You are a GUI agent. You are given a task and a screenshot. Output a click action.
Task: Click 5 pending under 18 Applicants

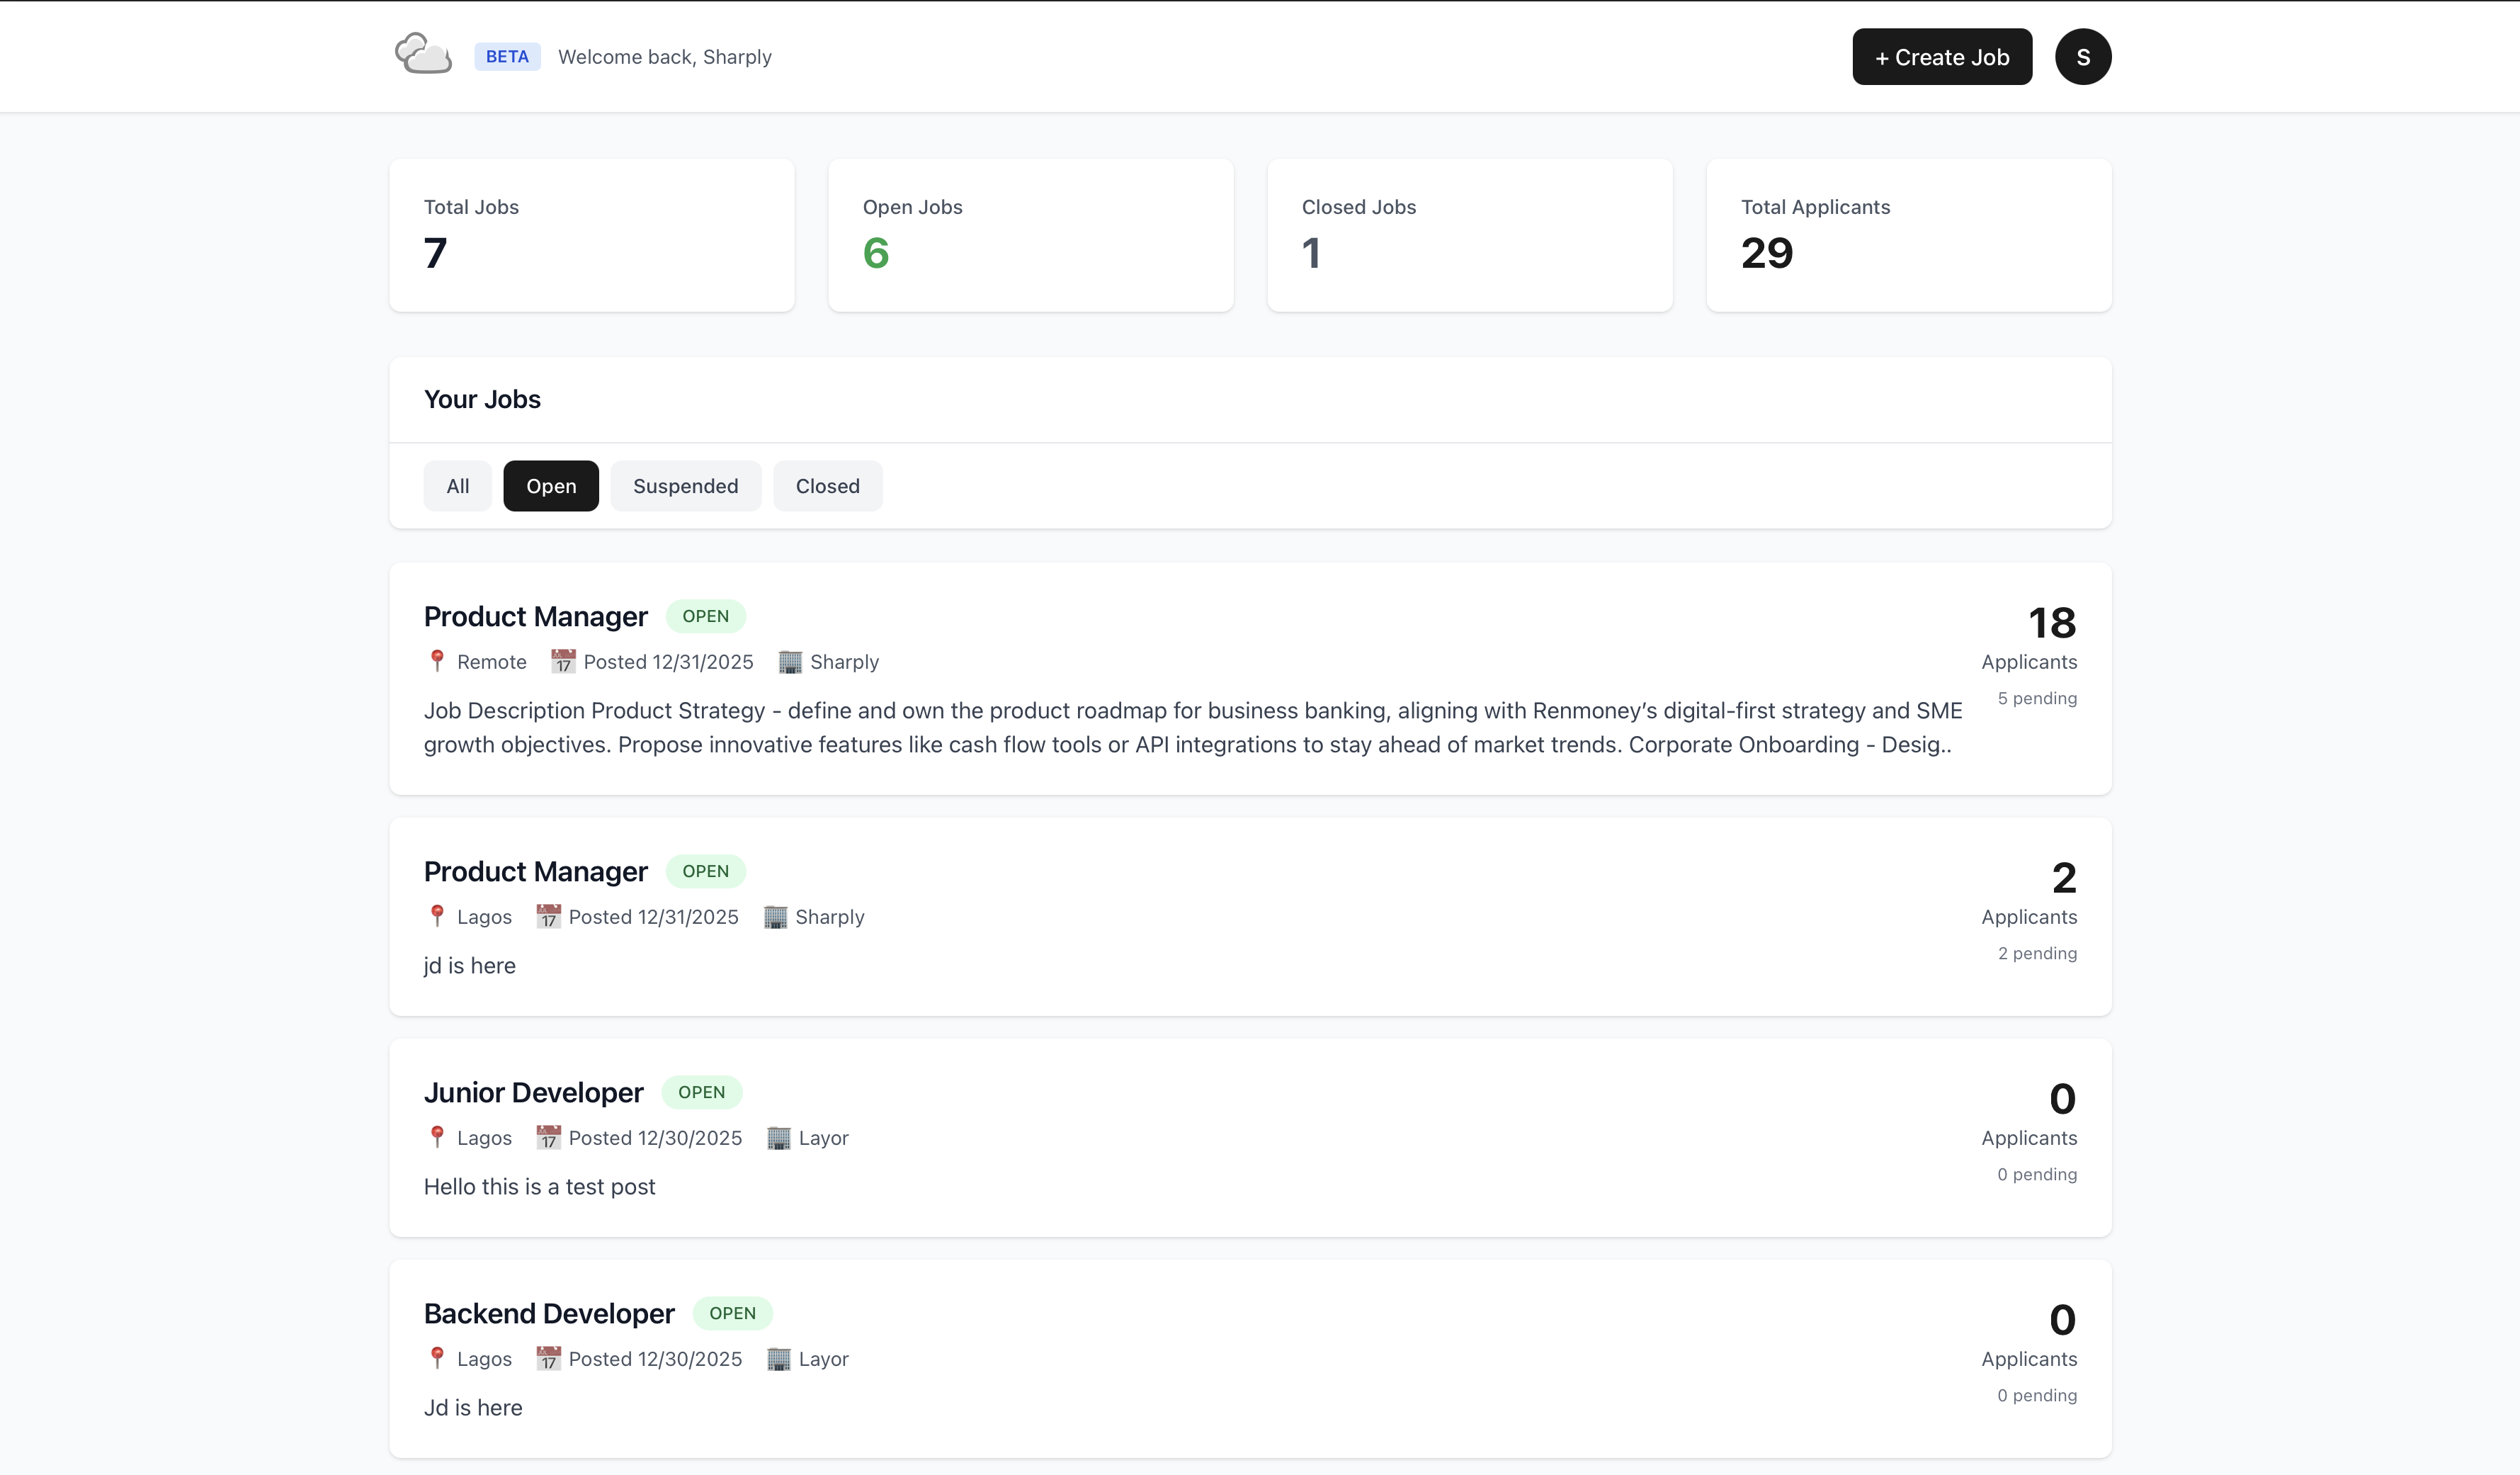tap(2036, 698)
